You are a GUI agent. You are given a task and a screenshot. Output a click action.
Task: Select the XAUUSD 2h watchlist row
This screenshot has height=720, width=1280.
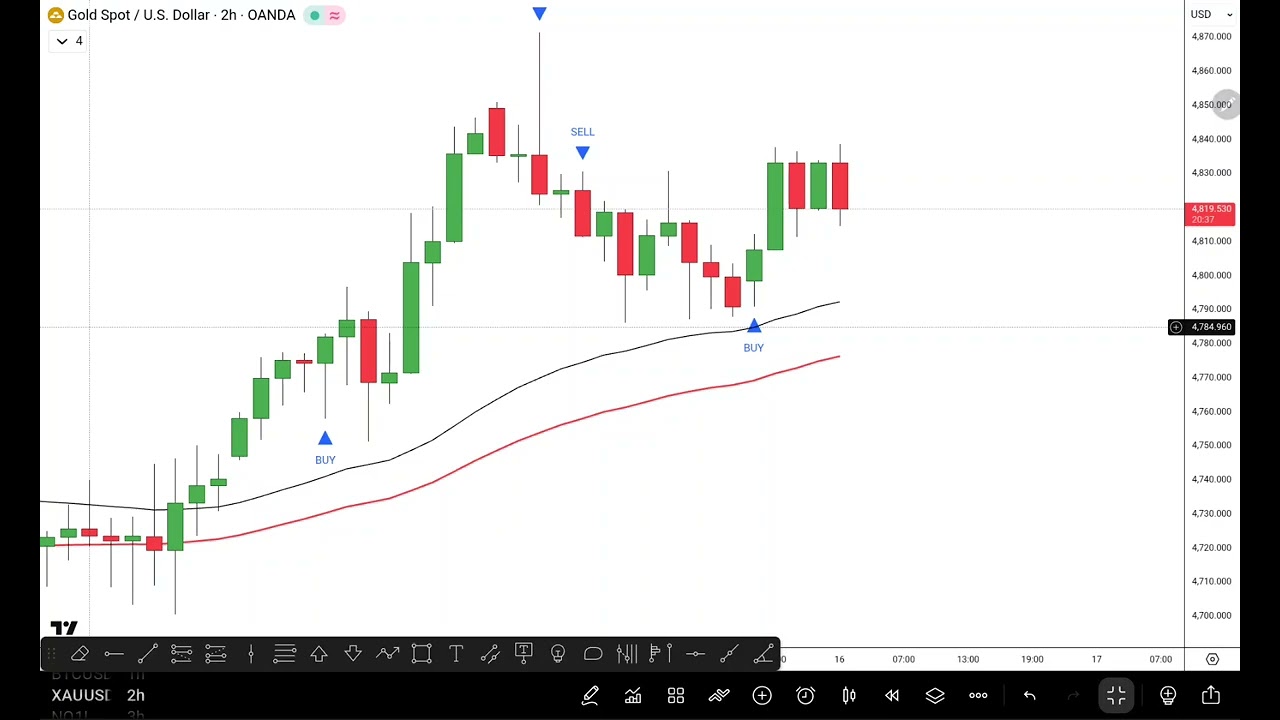[99, 695]
